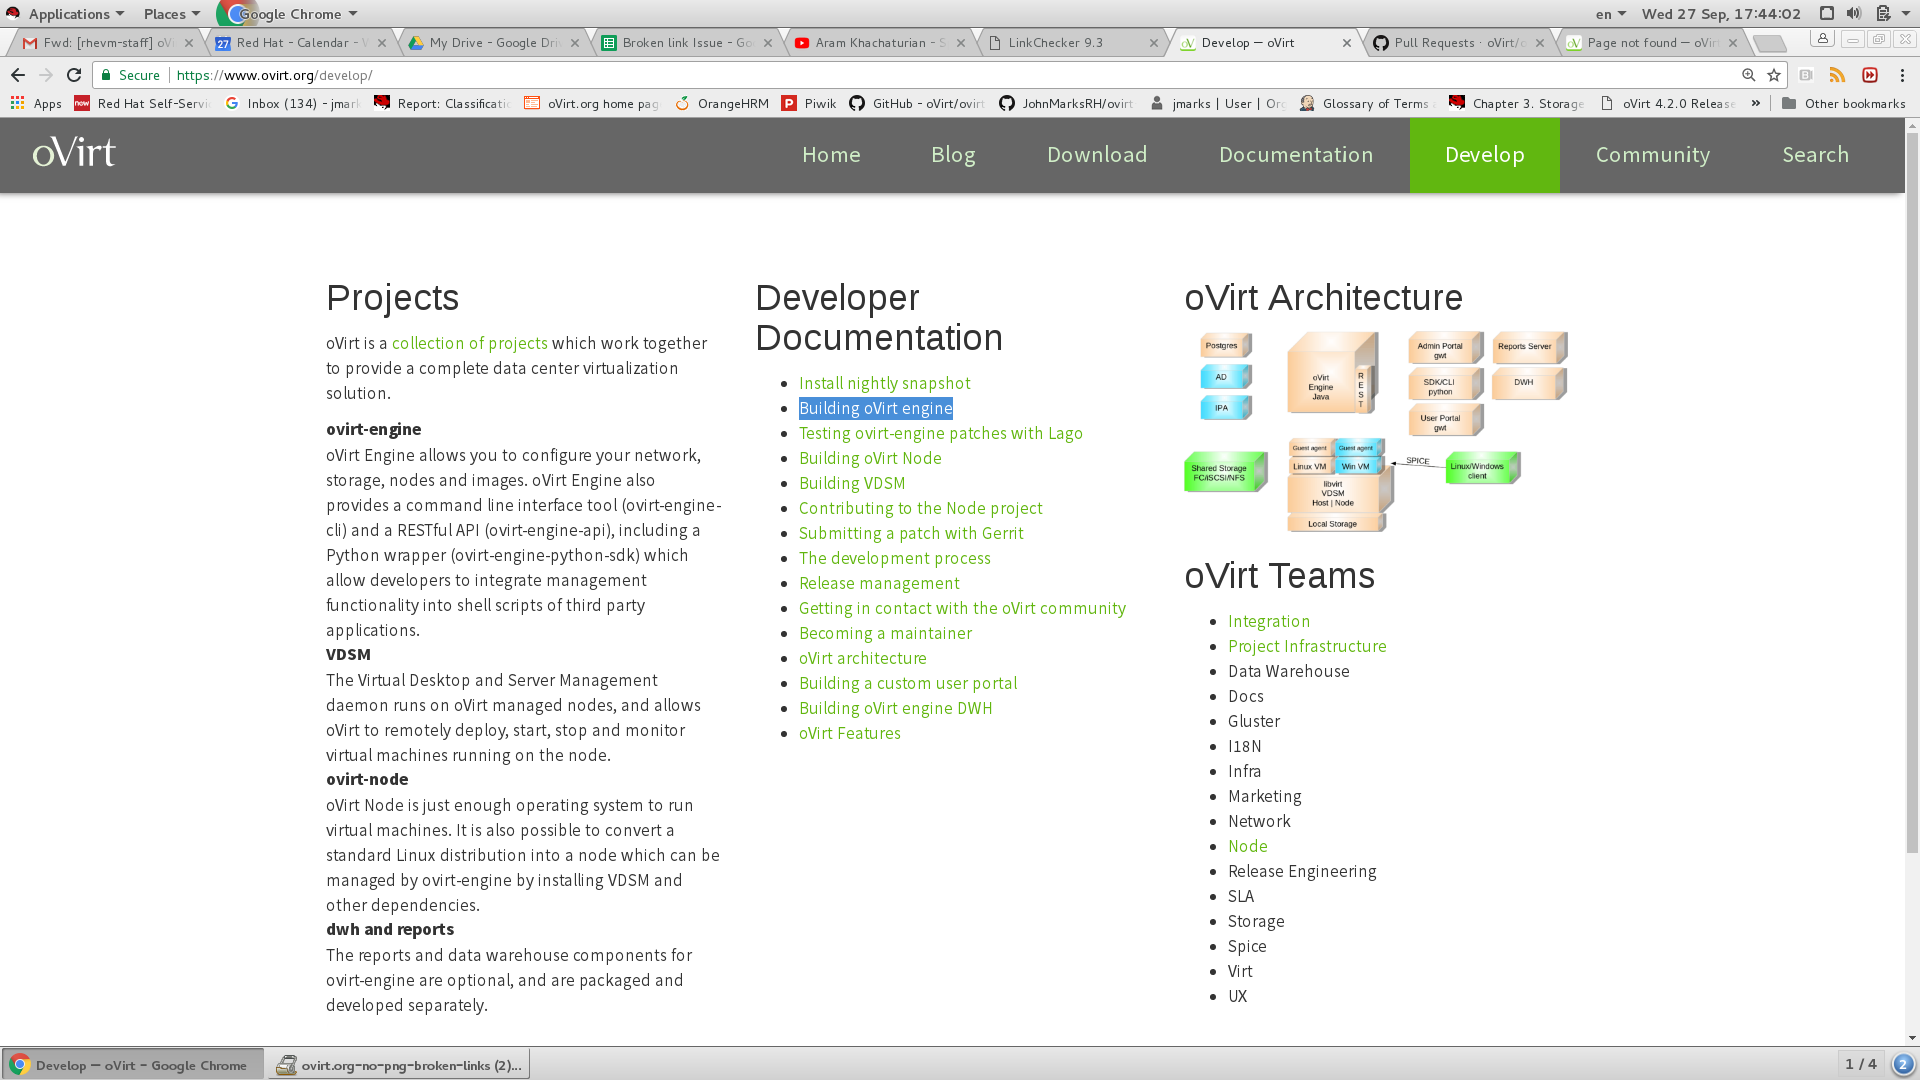The height and width of the screenshot is (1080, 1920).
Task: Click the oVirt Architecture diagram image
Action: tap(1375, 432)
